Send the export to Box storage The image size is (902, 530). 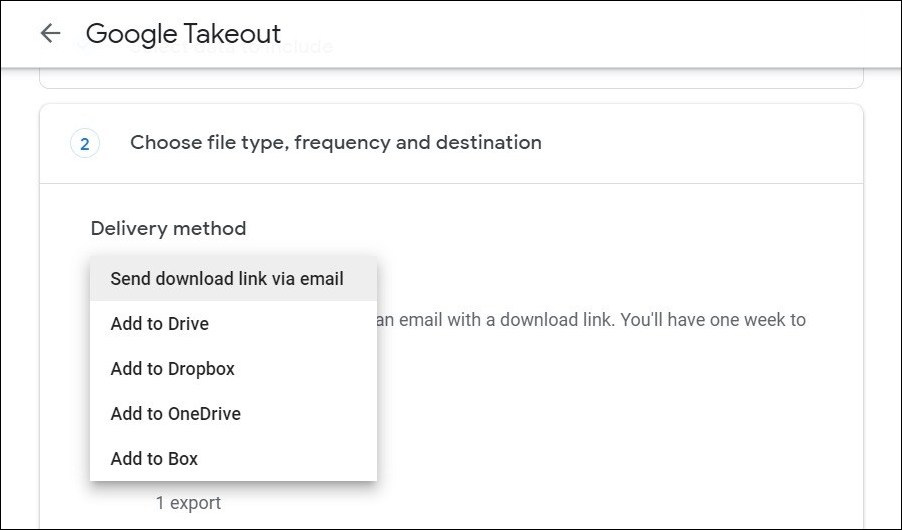(x=155, y=459)
